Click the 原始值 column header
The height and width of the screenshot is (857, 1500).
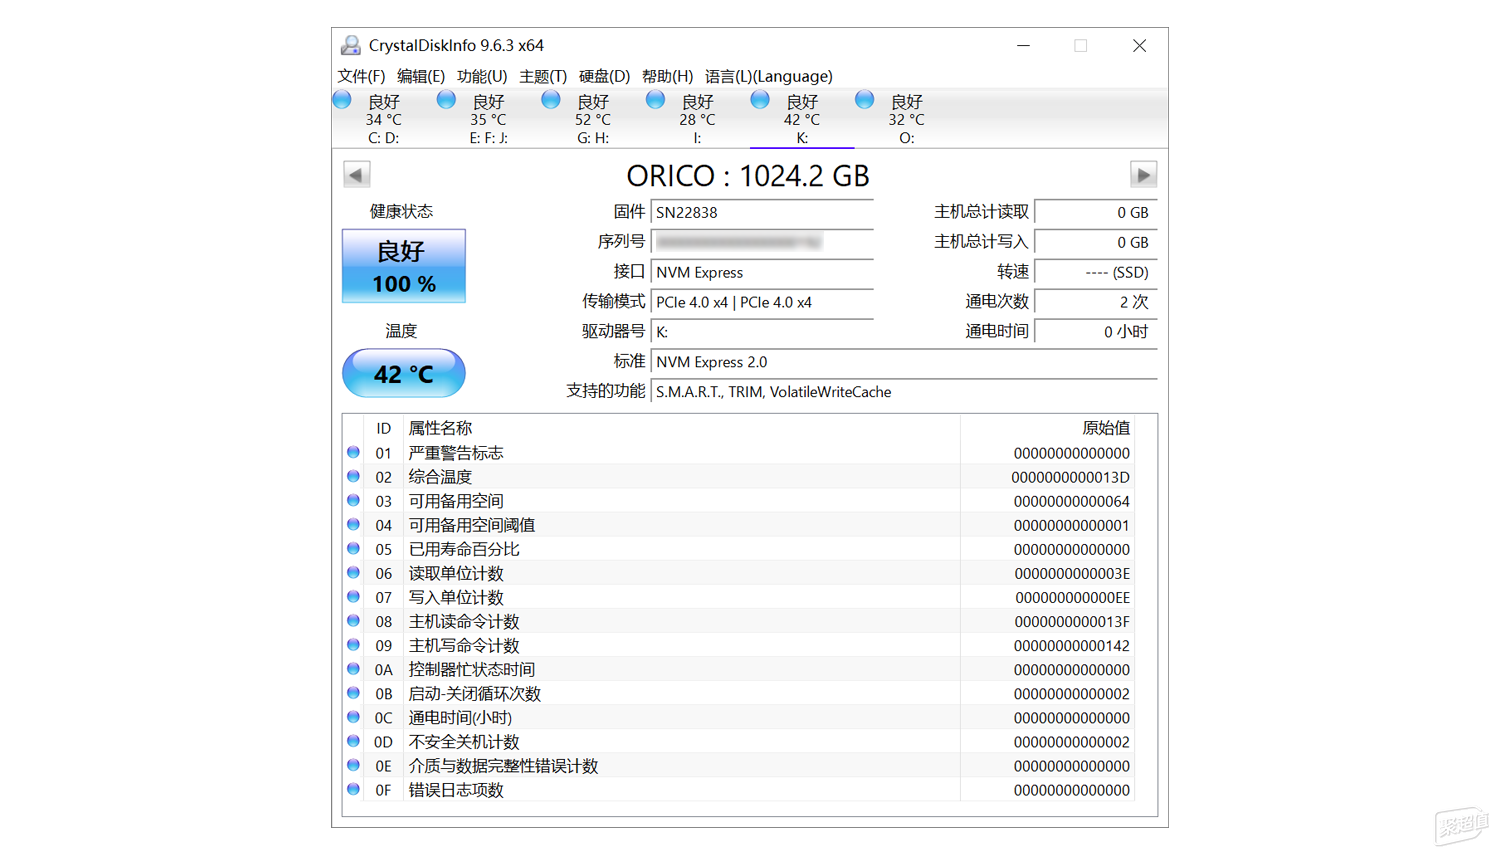coord(1106,428)
